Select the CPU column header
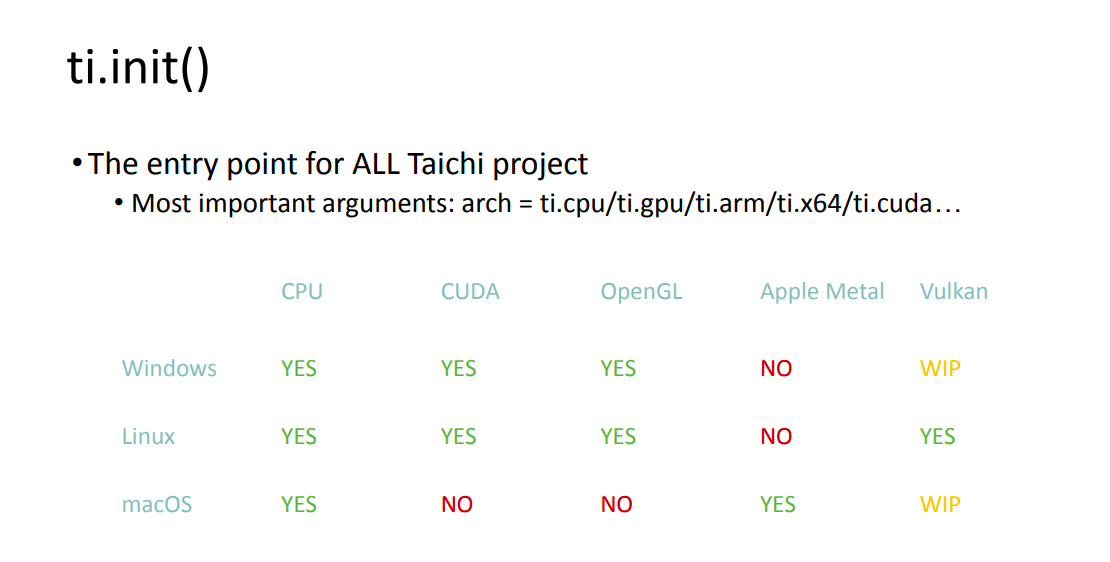 302,292
